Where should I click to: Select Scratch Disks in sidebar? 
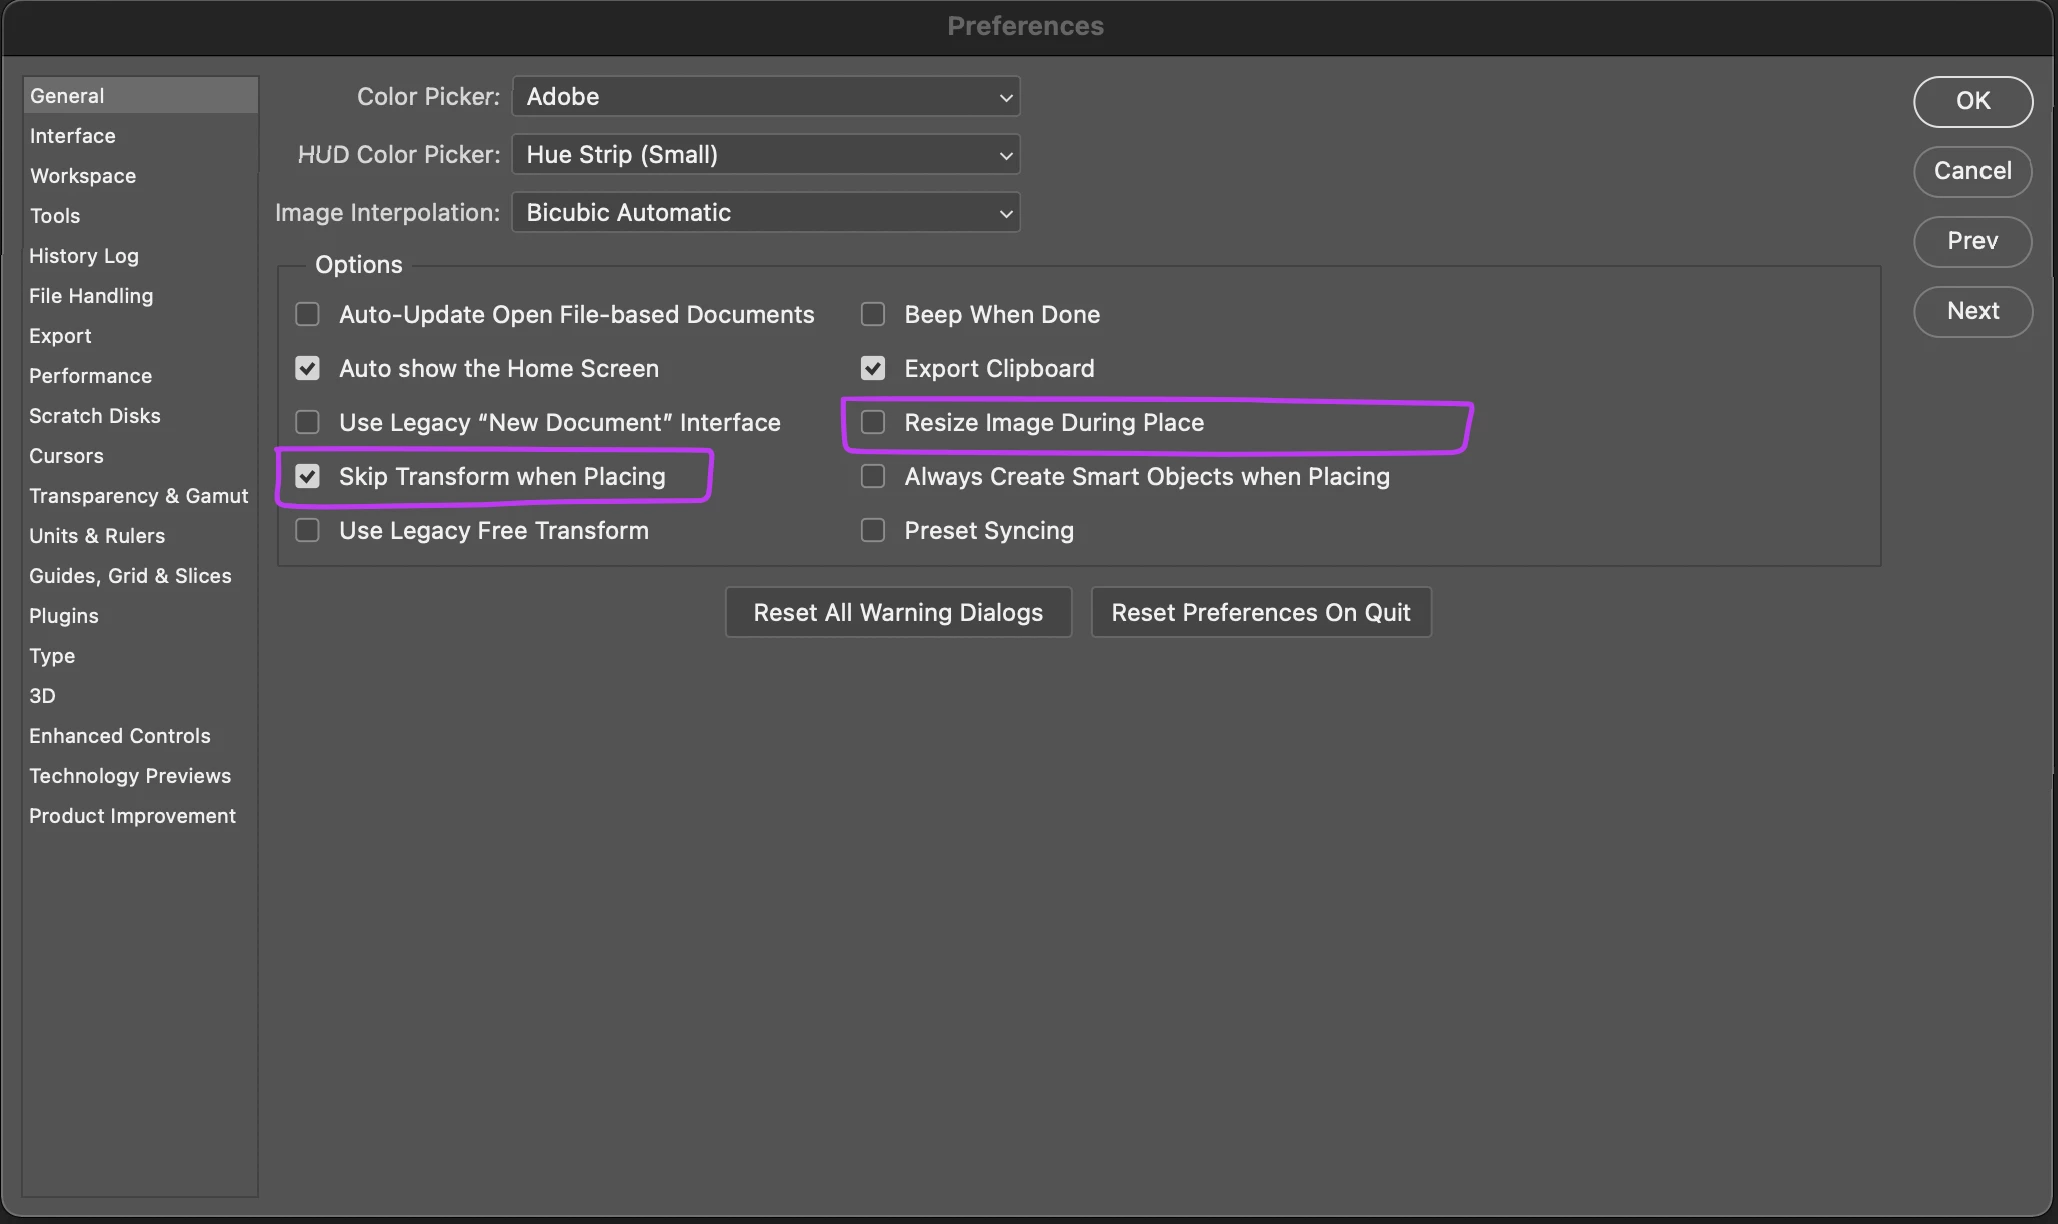[x=94, y=416]
